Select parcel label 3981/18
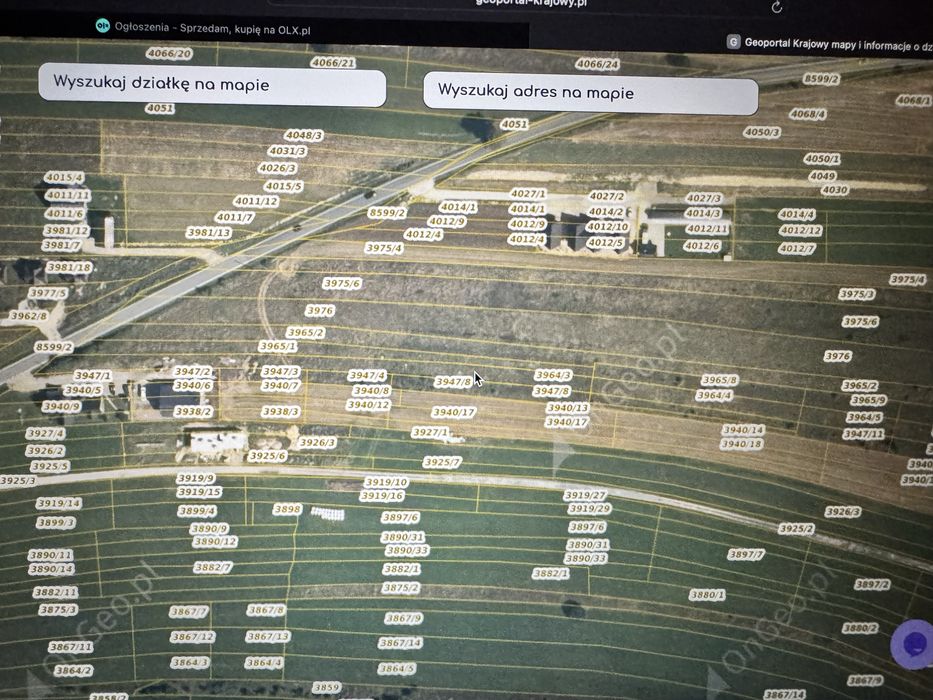 [x=69, y=267]
